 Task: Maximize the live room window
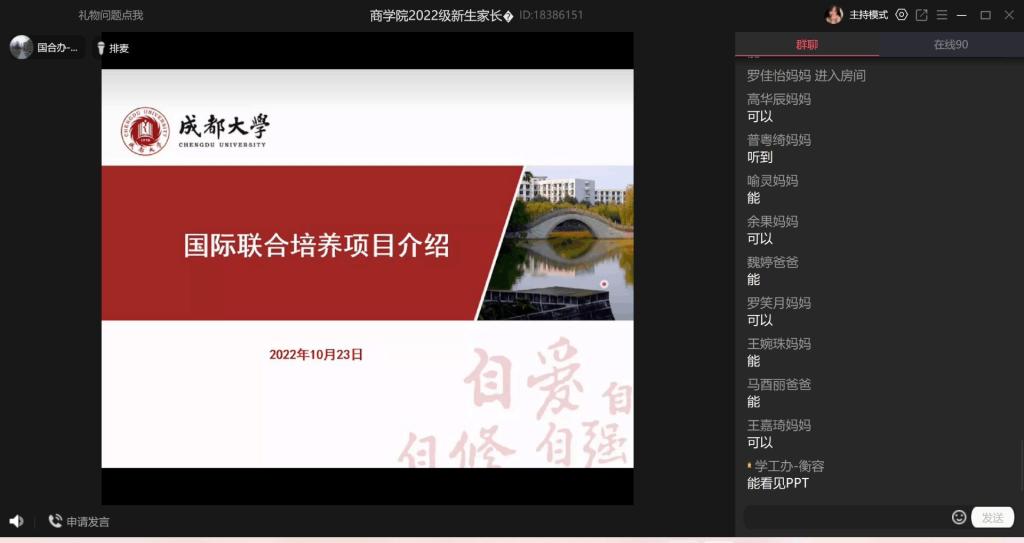tap(985, 14)
